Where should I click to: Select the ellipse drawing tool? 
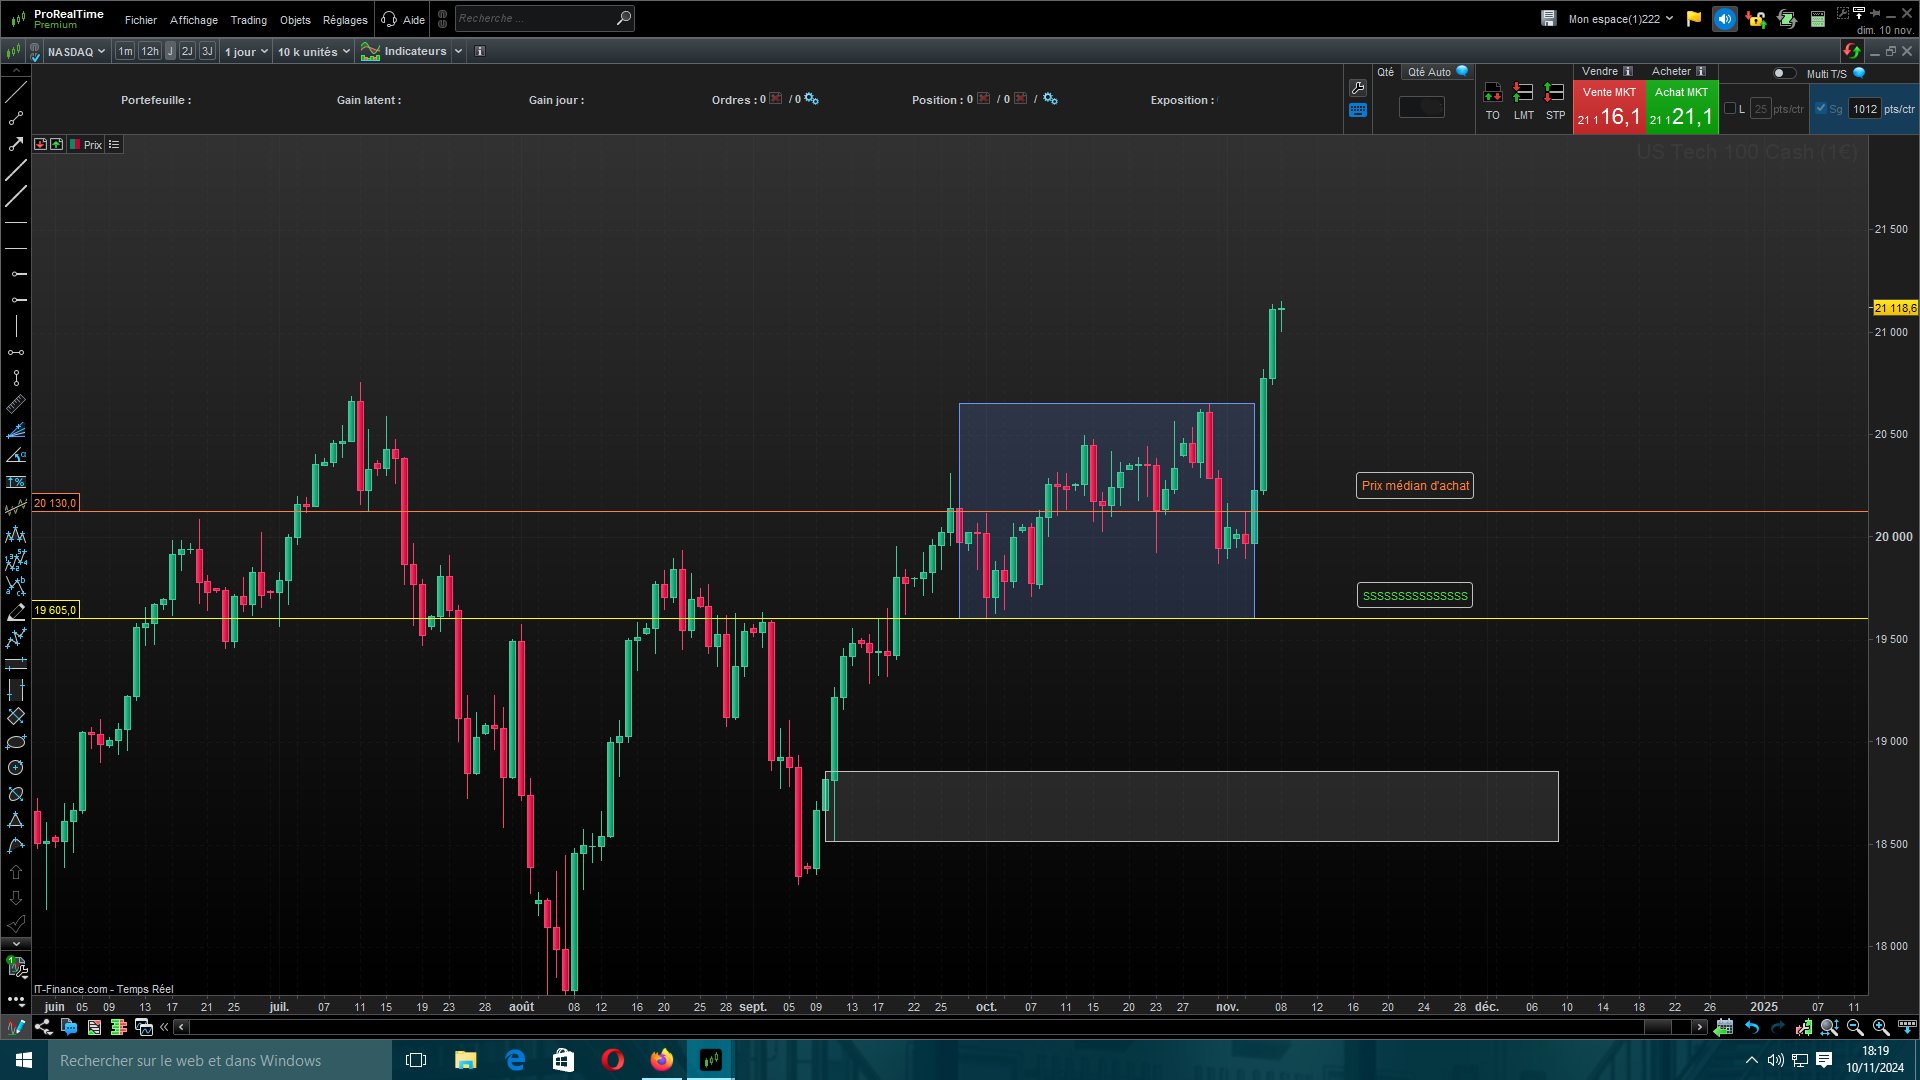[x=16, y=742]
